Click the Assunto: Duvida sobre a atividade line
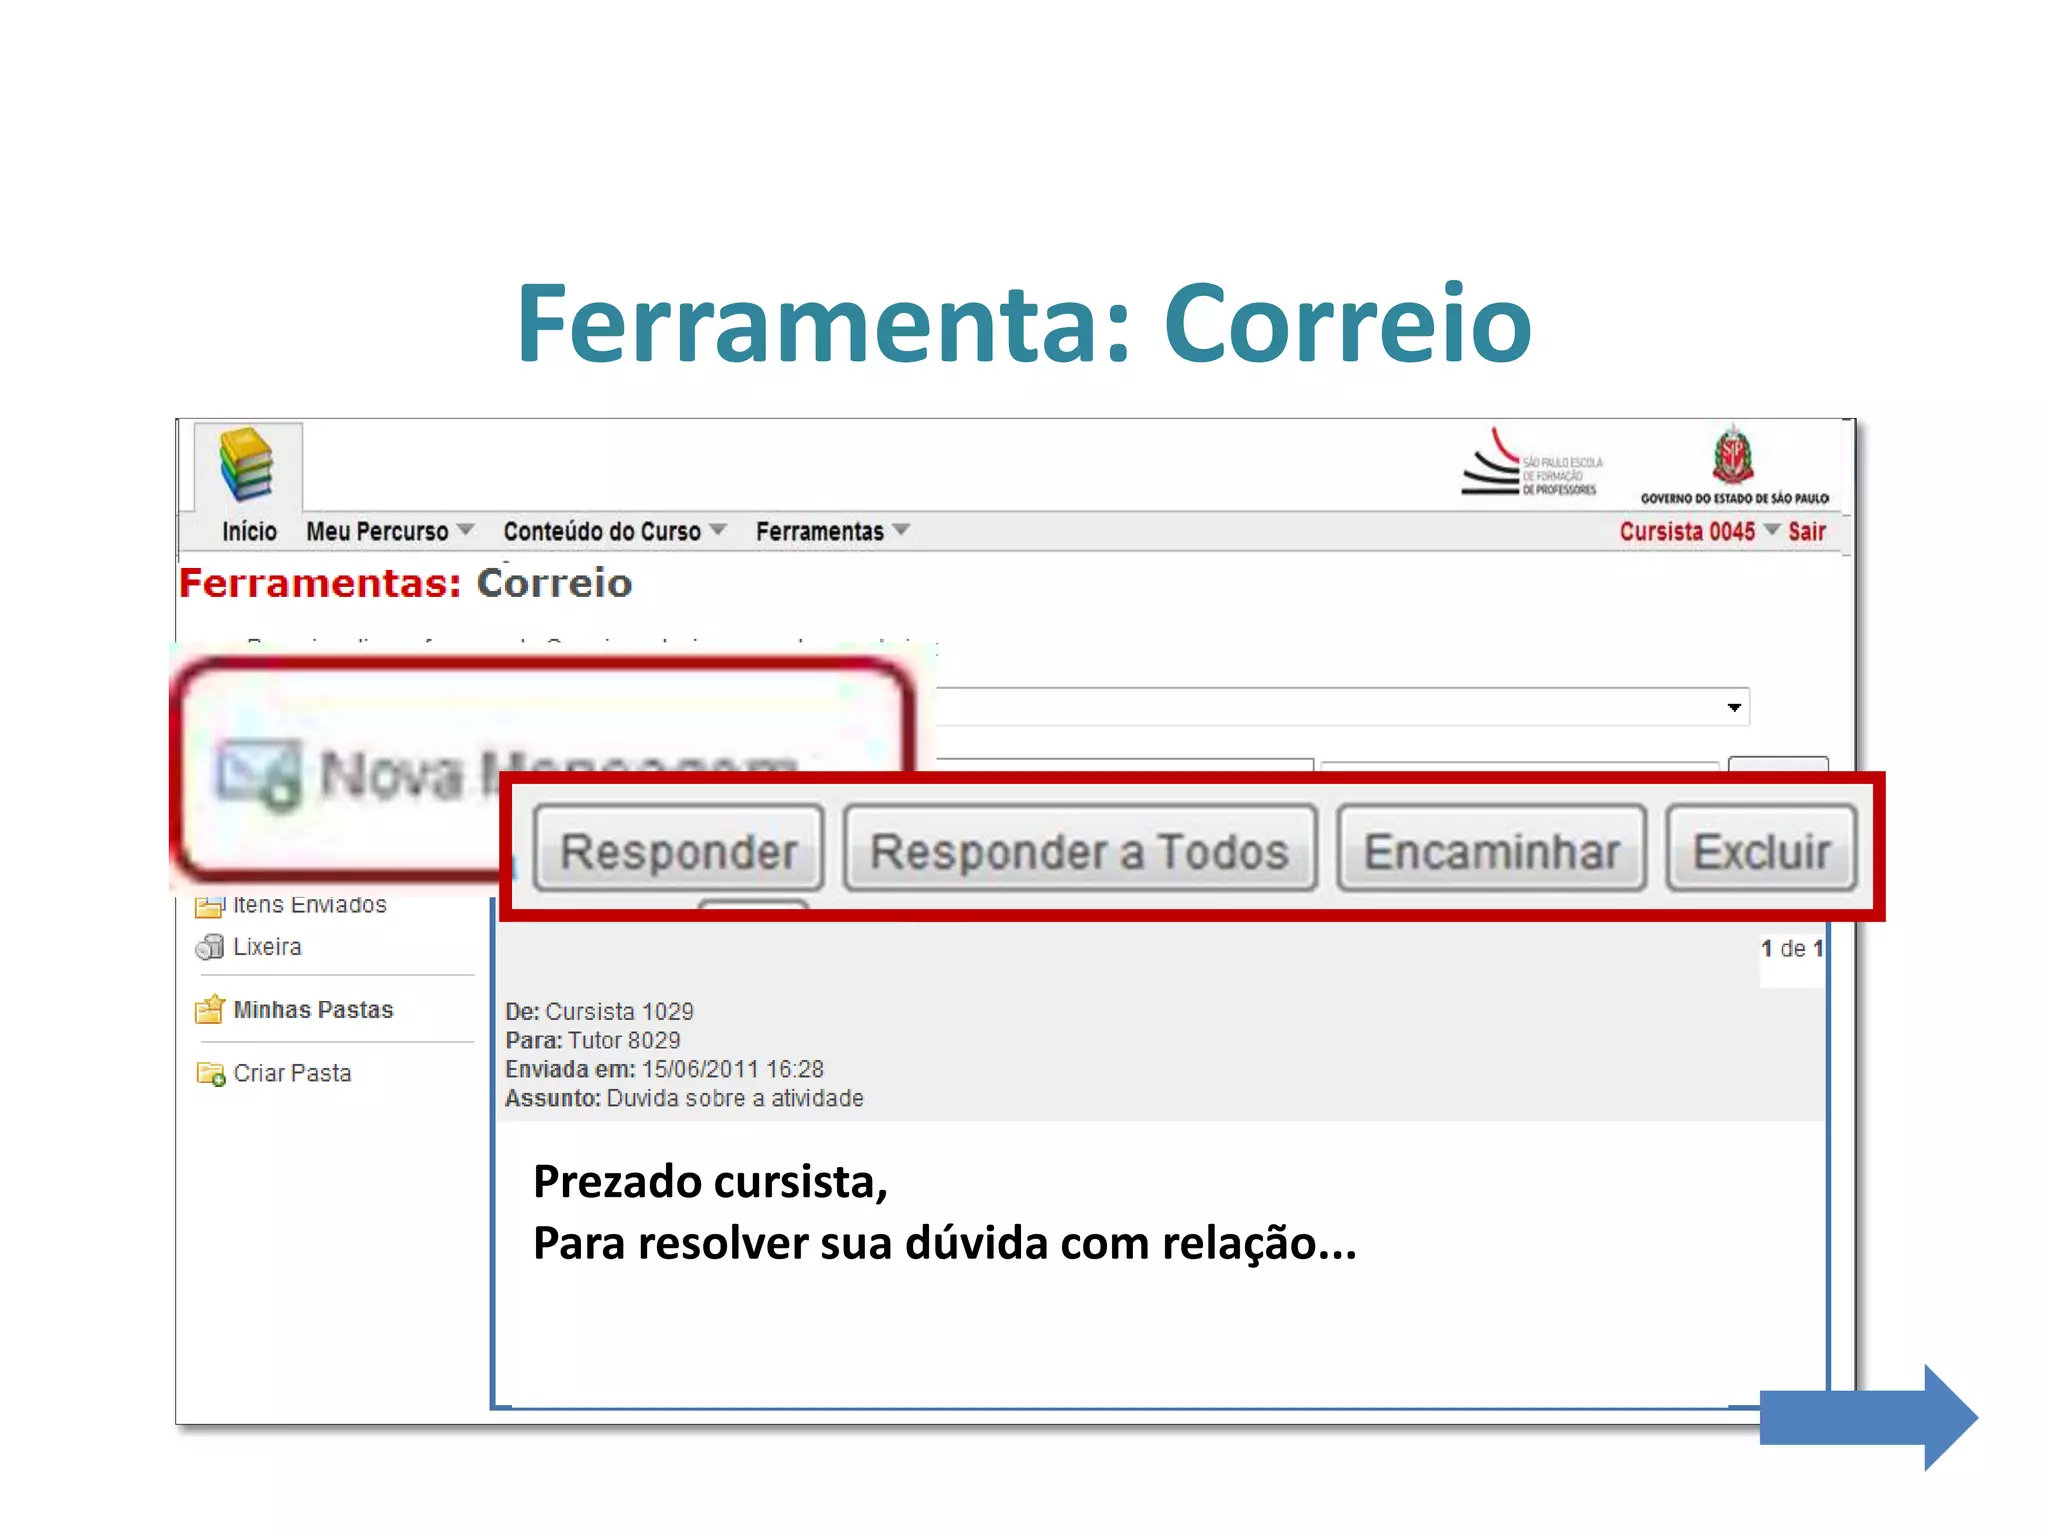2048x1536 pixels. [x=684, y=1098]
